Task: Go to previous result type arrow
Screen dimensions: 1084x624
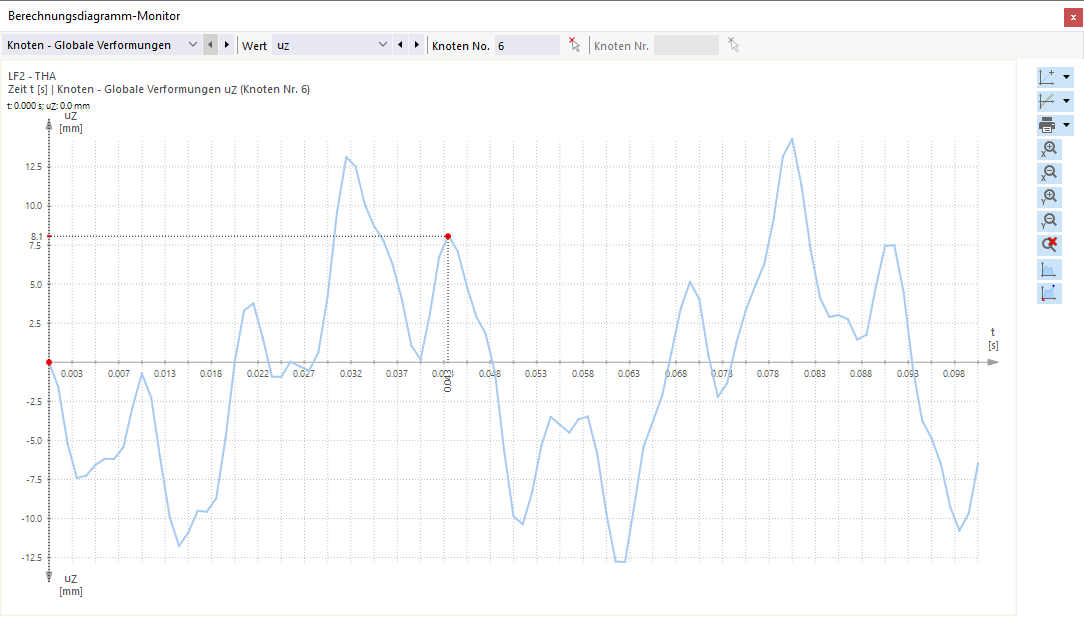Action: (x=210, y=45)
